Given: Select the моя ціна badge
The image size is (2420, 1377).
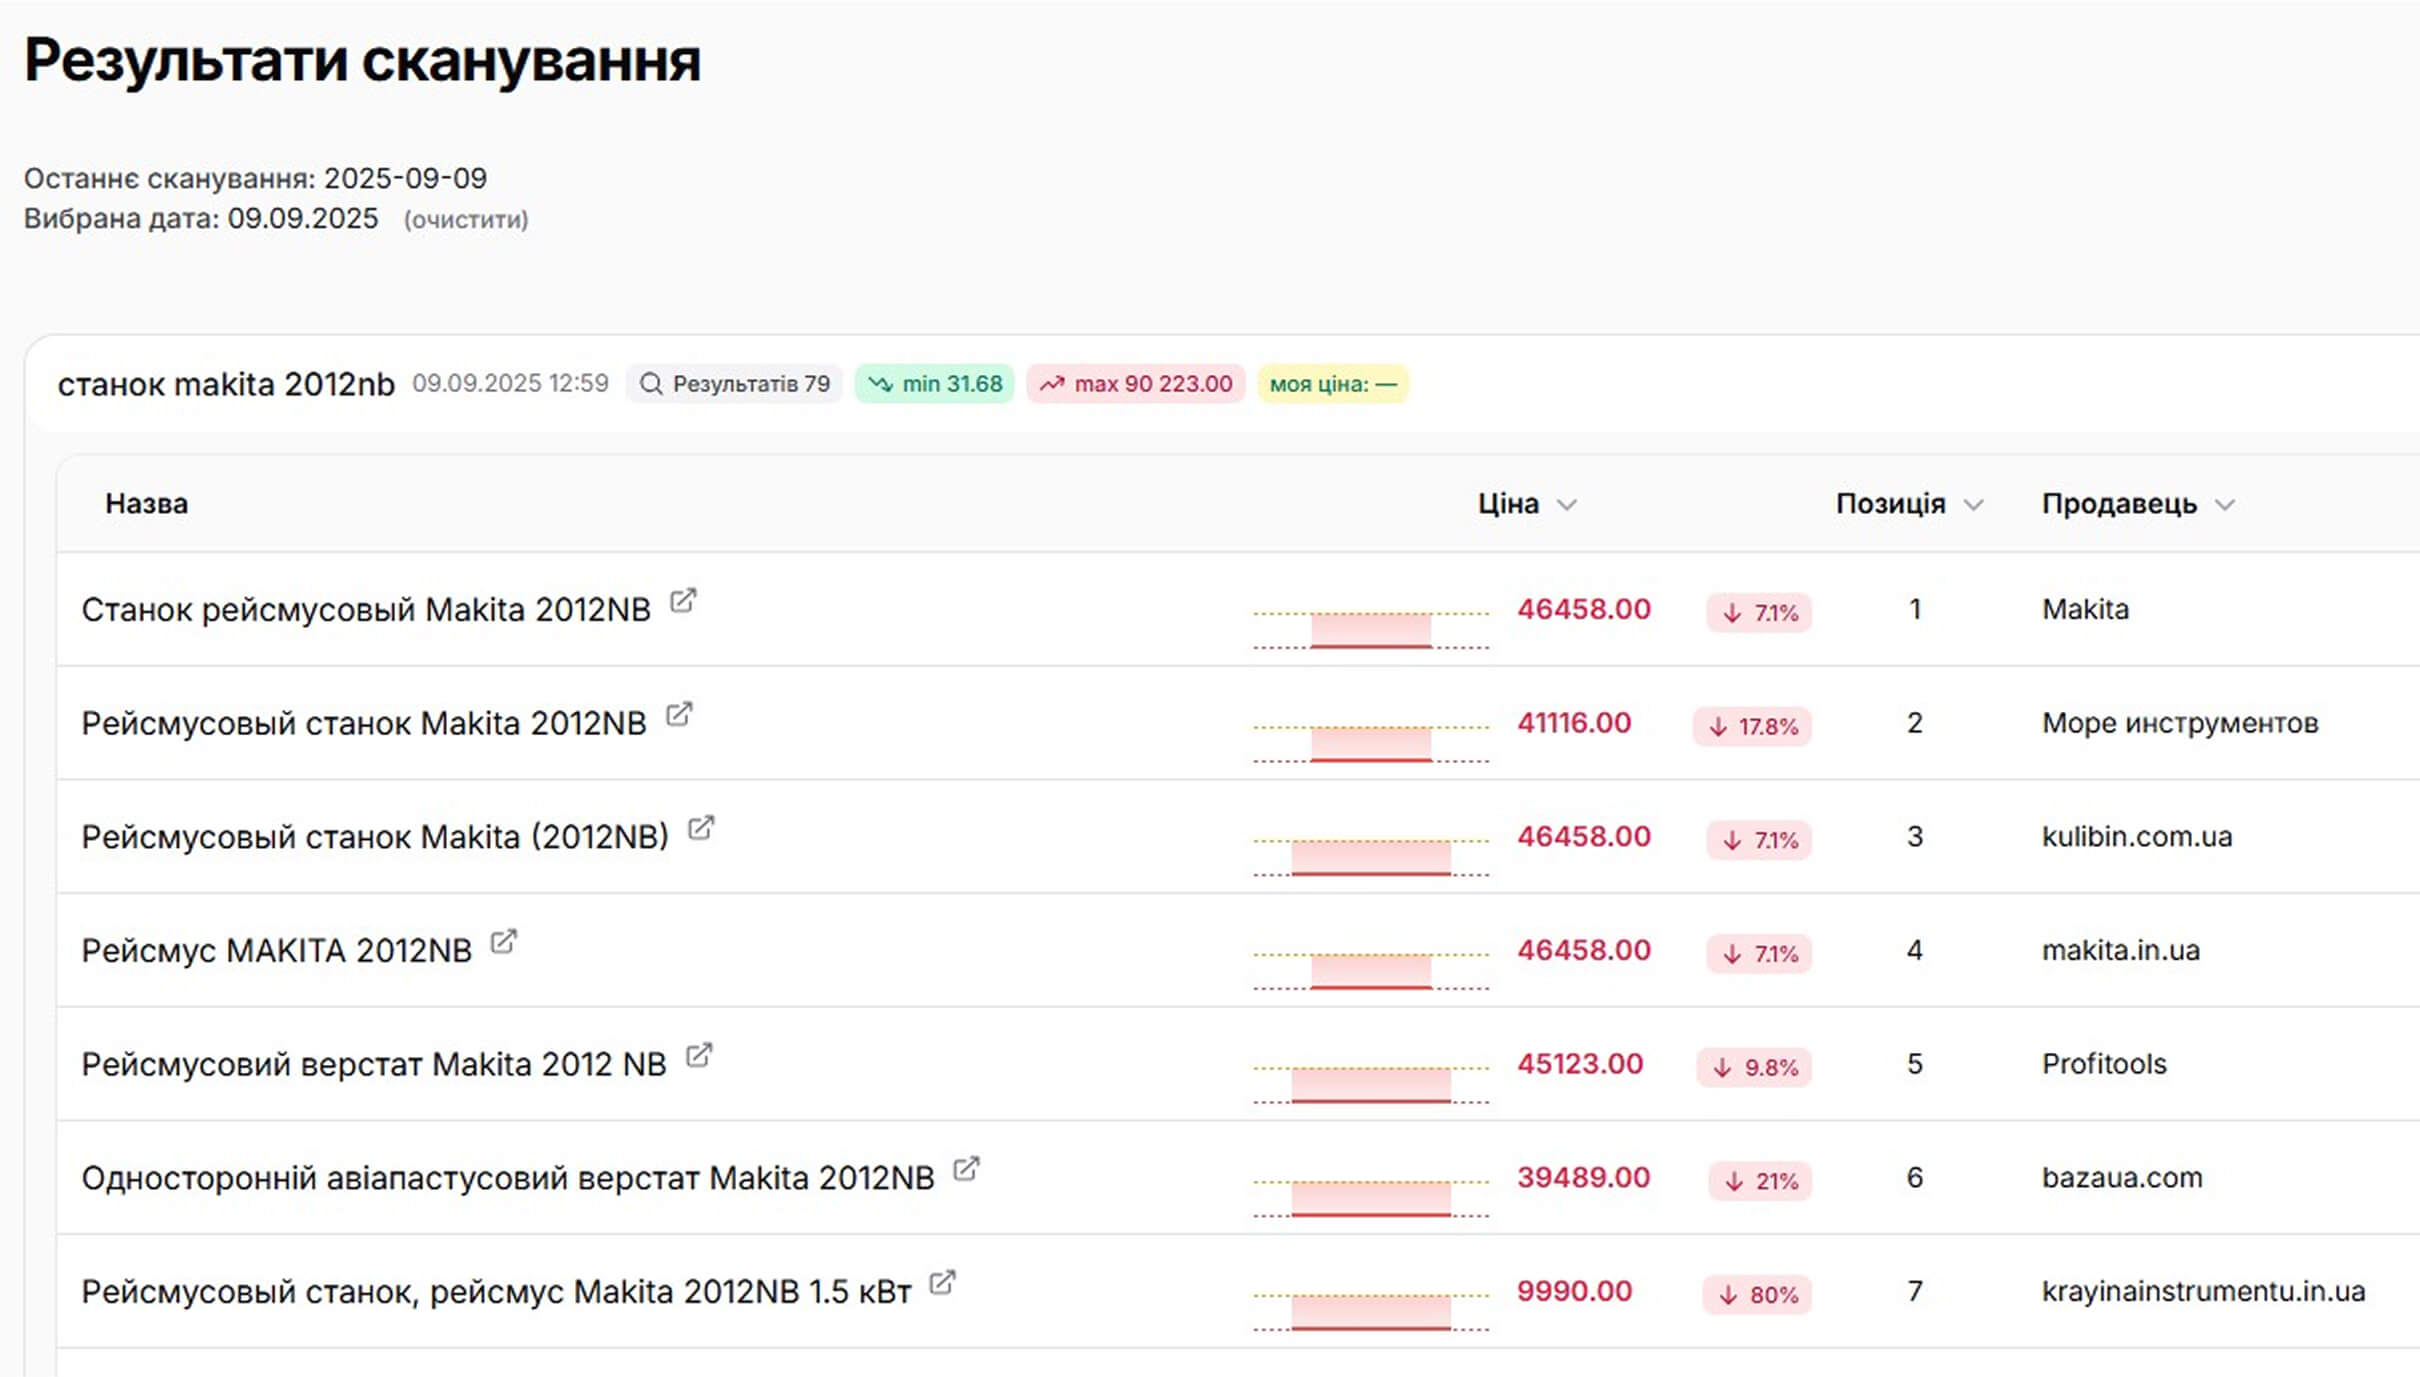Looking at the screenshot, I should pyautogui.click(x=1332, y=384).
